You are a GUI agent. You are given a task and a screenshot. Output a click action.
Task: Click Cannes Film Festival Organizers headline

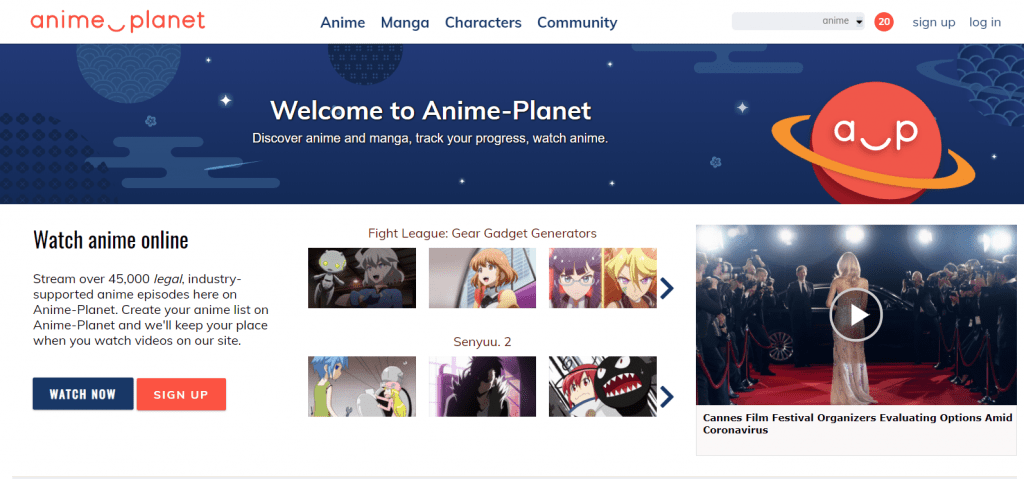coord(857,423)
